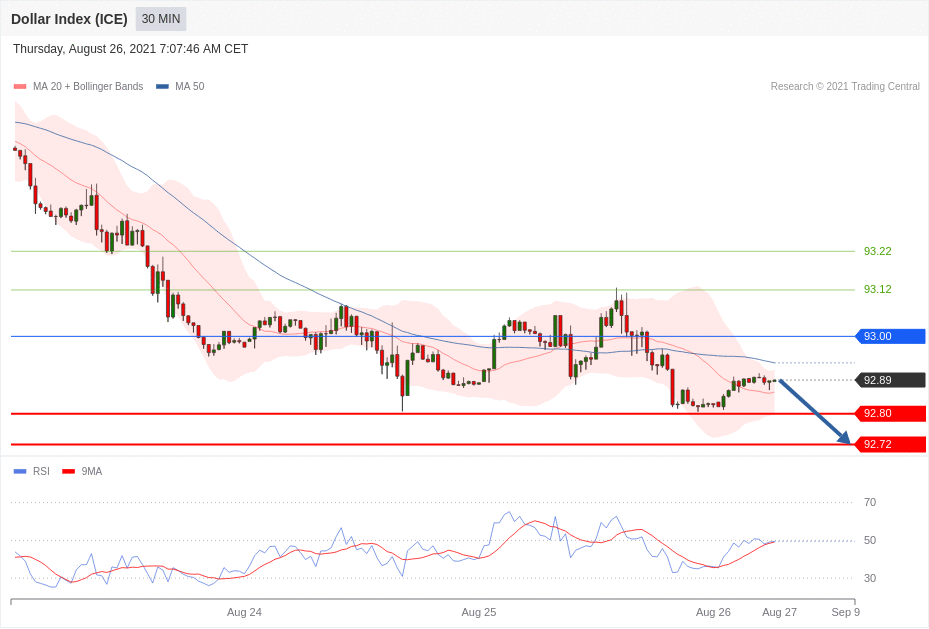929x629 pixels.
Task: Click the MA 20 + Bollinger Bands legend swatch
Action: coord(20,86)
